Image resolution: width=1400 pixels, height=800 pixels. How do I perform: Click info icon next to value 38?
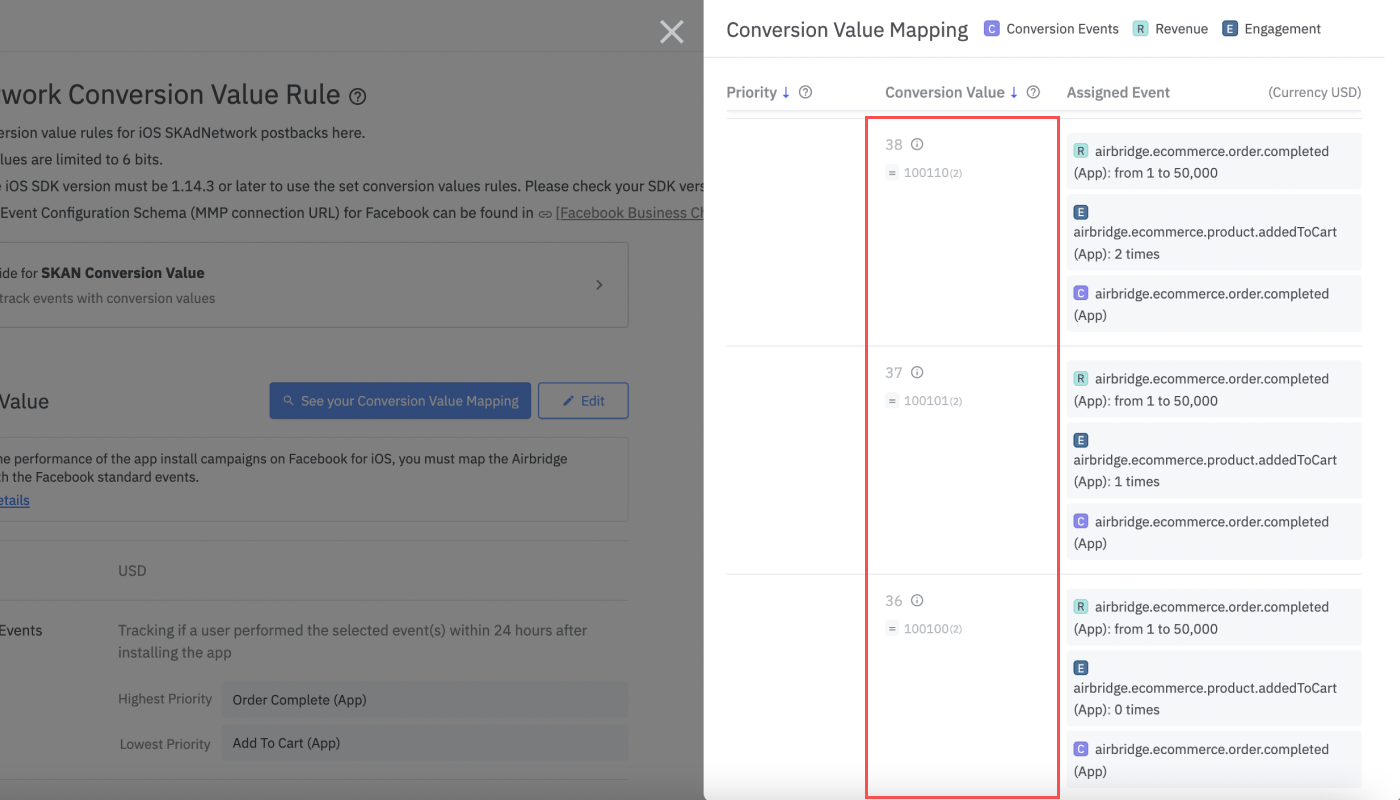point(917,144)
